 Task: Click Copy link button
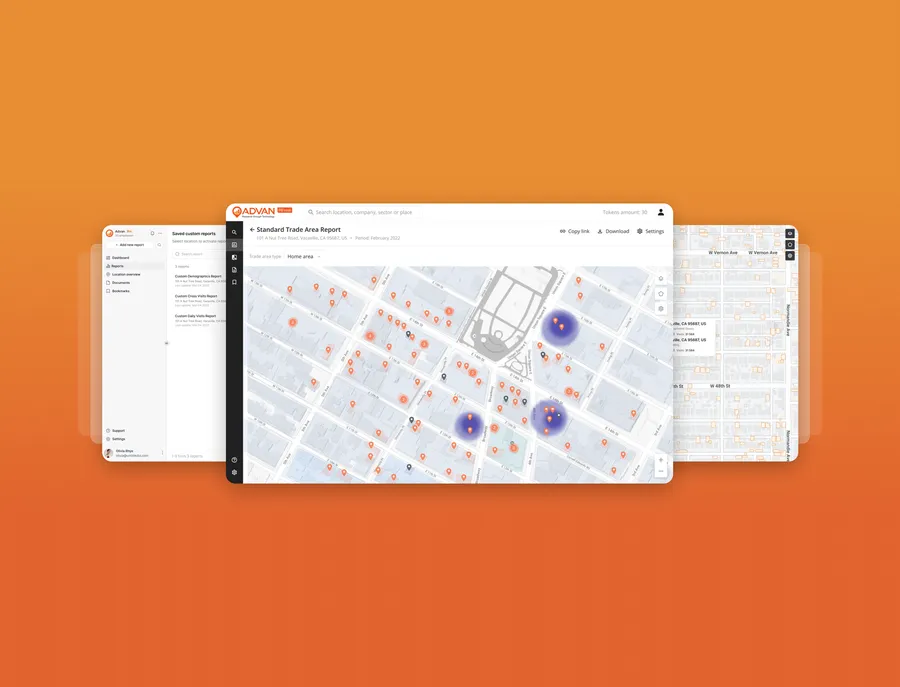click(575, 231)
